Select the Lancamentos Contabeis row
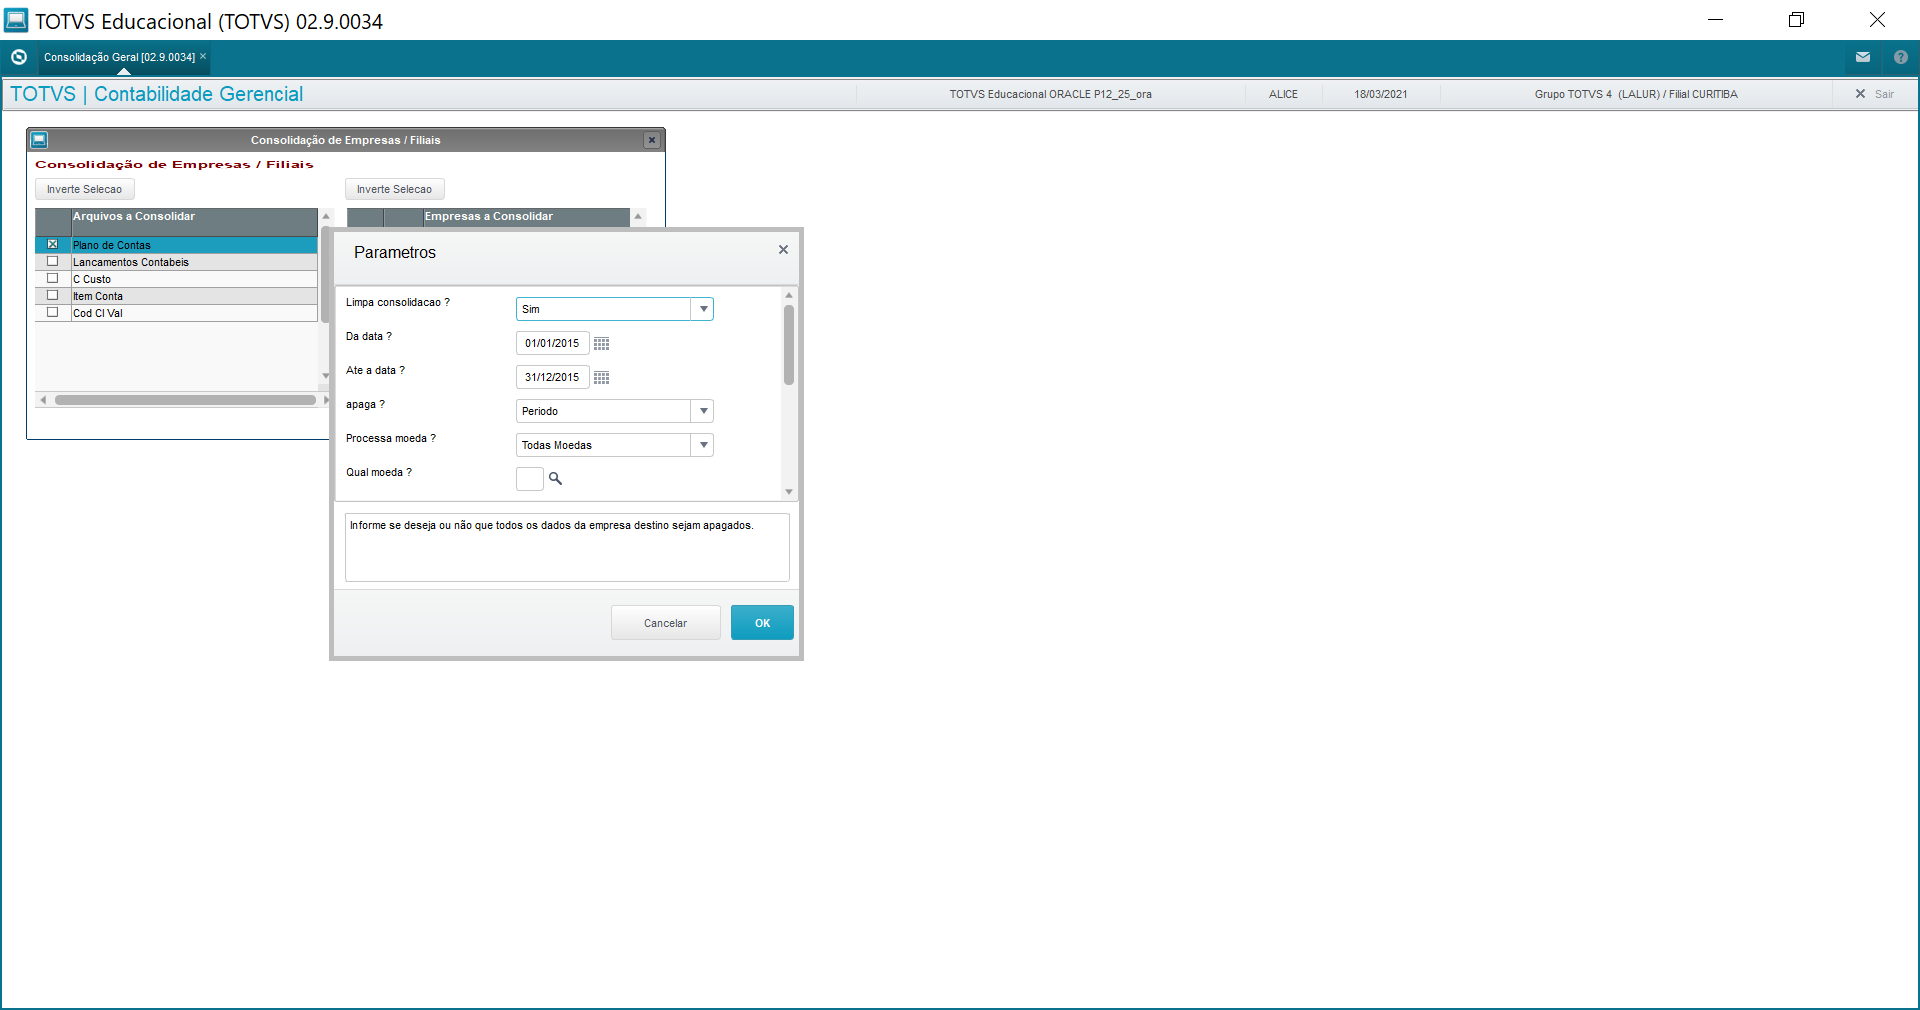Image resolution: width=1920 pixels, height=1010 pixels. point(176,262)
